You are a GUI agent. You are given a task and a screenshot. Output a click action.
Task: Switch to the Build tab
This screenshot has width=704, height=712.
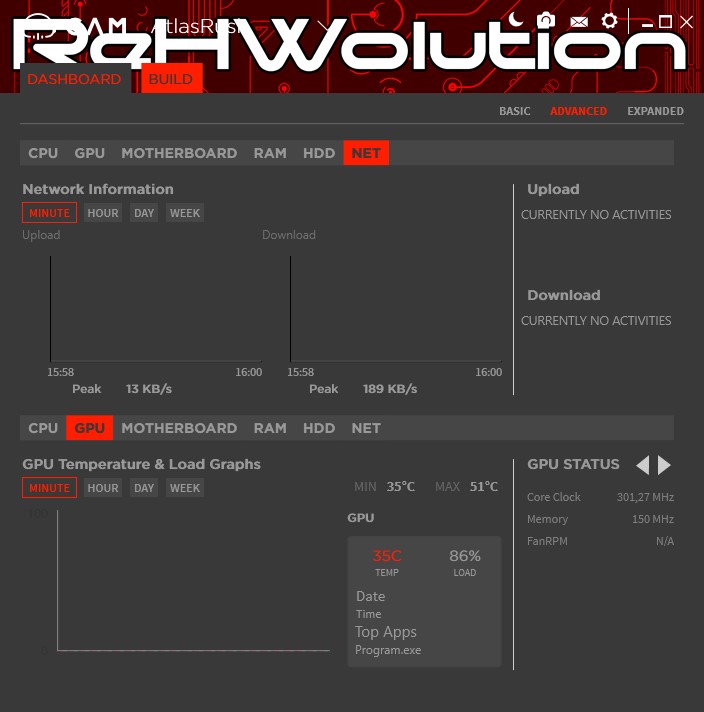171,79
